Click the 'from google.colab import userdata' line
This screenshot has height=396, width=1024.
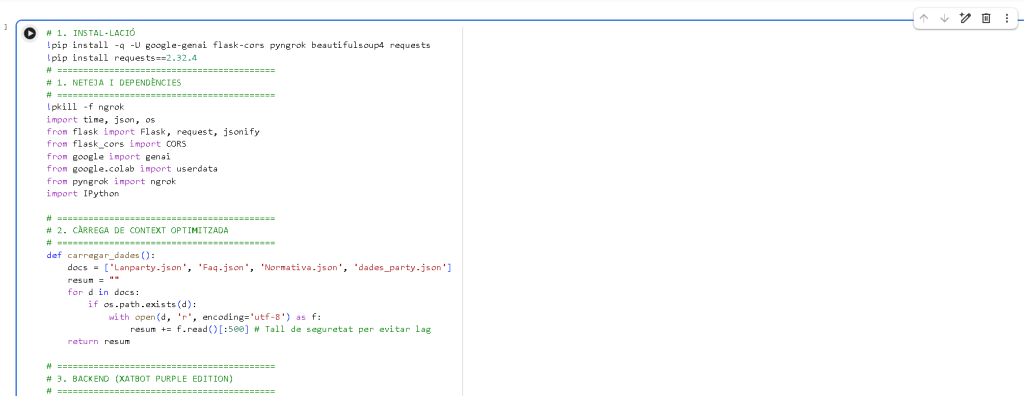pyautogui.click(x=132, y=169)
